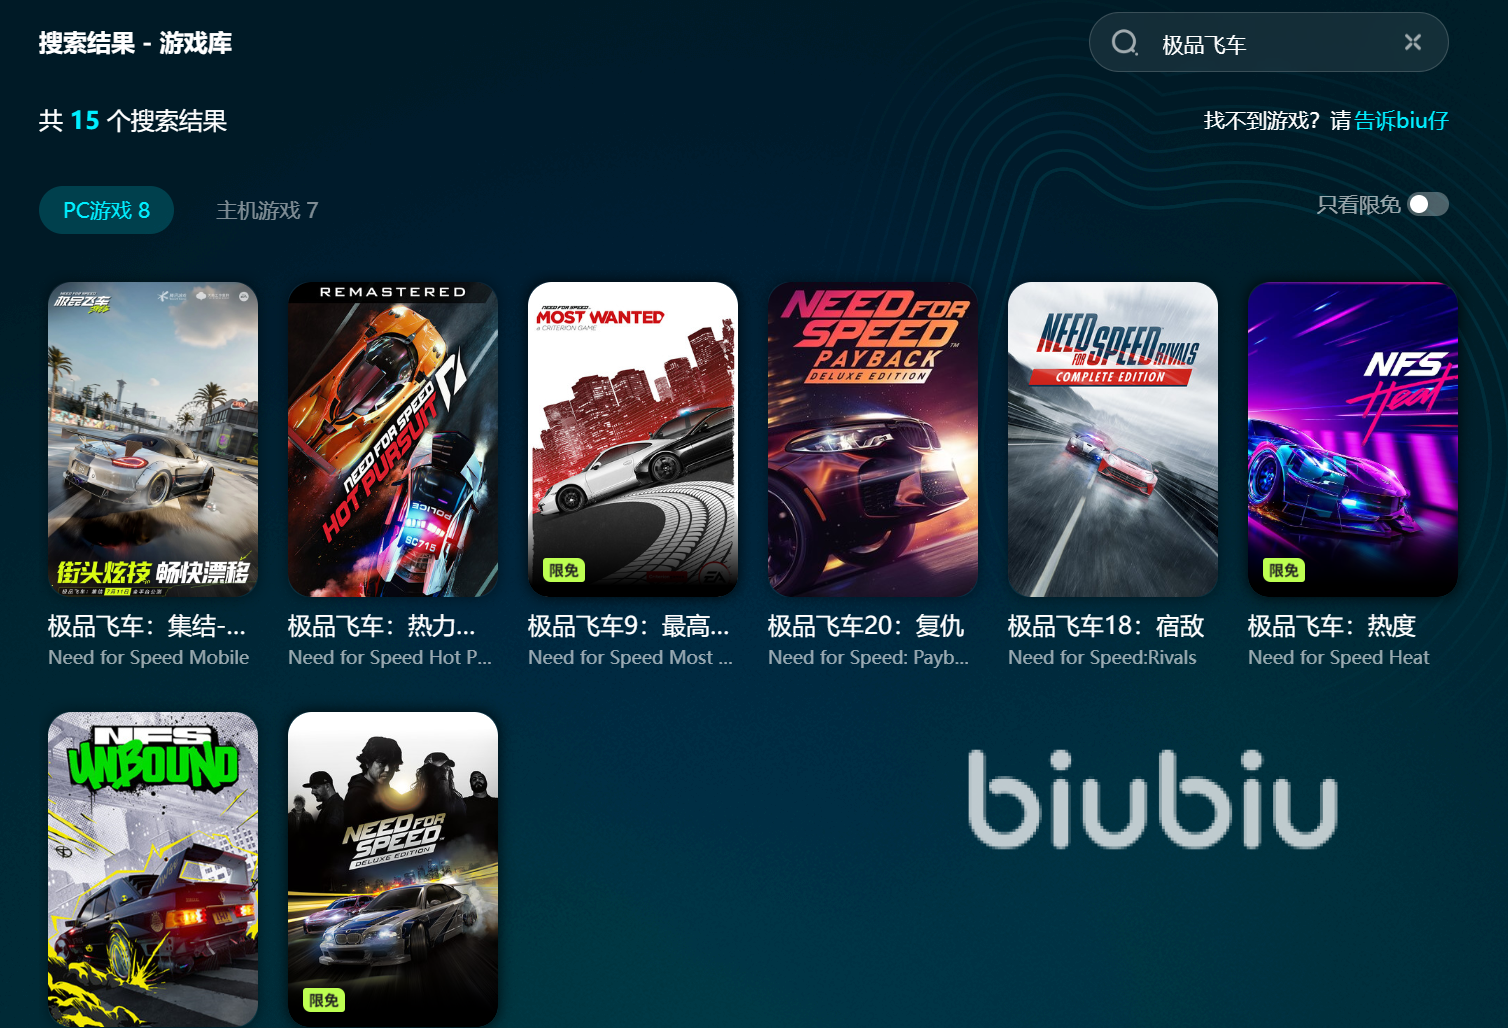
Task: Click title 极品飞车20:复仇
Action: click(x=866, y=626)
